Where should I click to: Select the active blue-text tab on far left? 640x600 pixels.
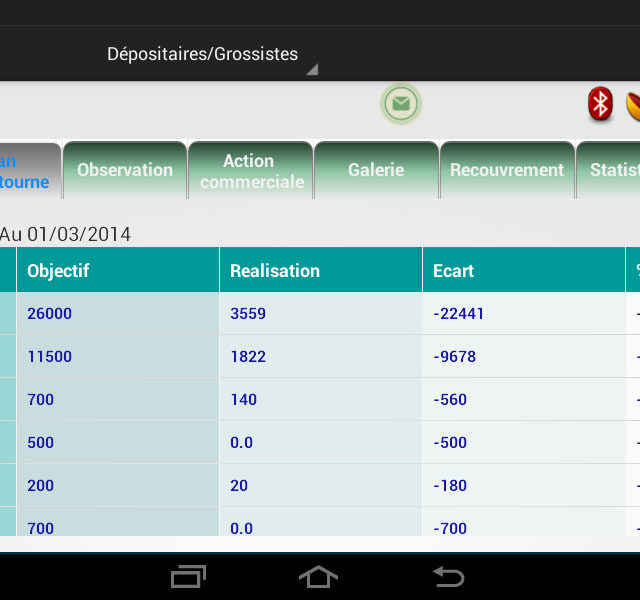click(28, 171)
